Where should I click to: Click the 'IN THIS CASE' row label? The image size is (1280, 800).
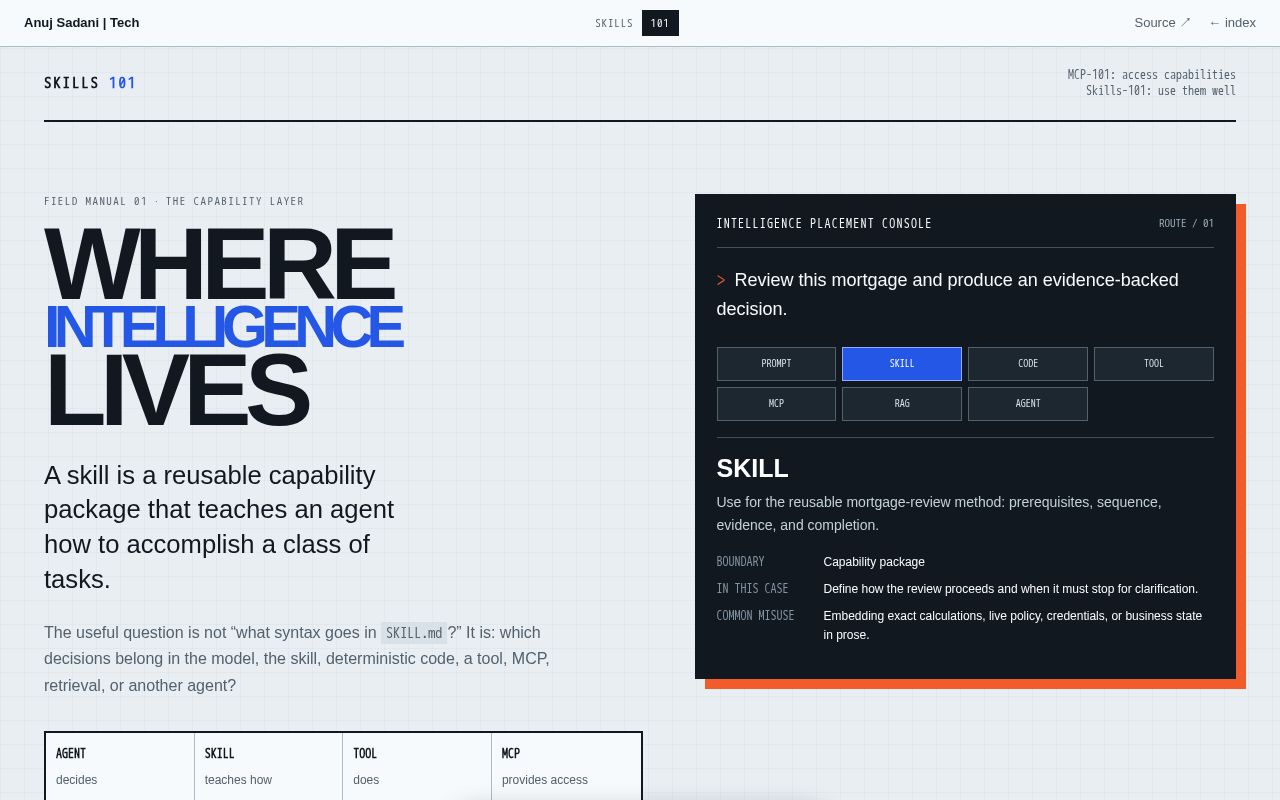[x=752, y=589]
